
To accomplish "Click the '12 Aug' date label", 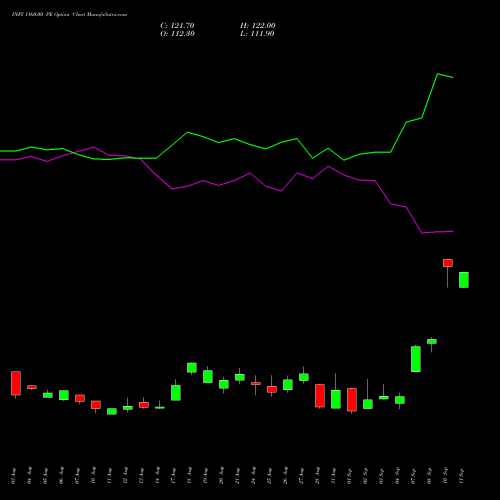I will coord(126,476).
